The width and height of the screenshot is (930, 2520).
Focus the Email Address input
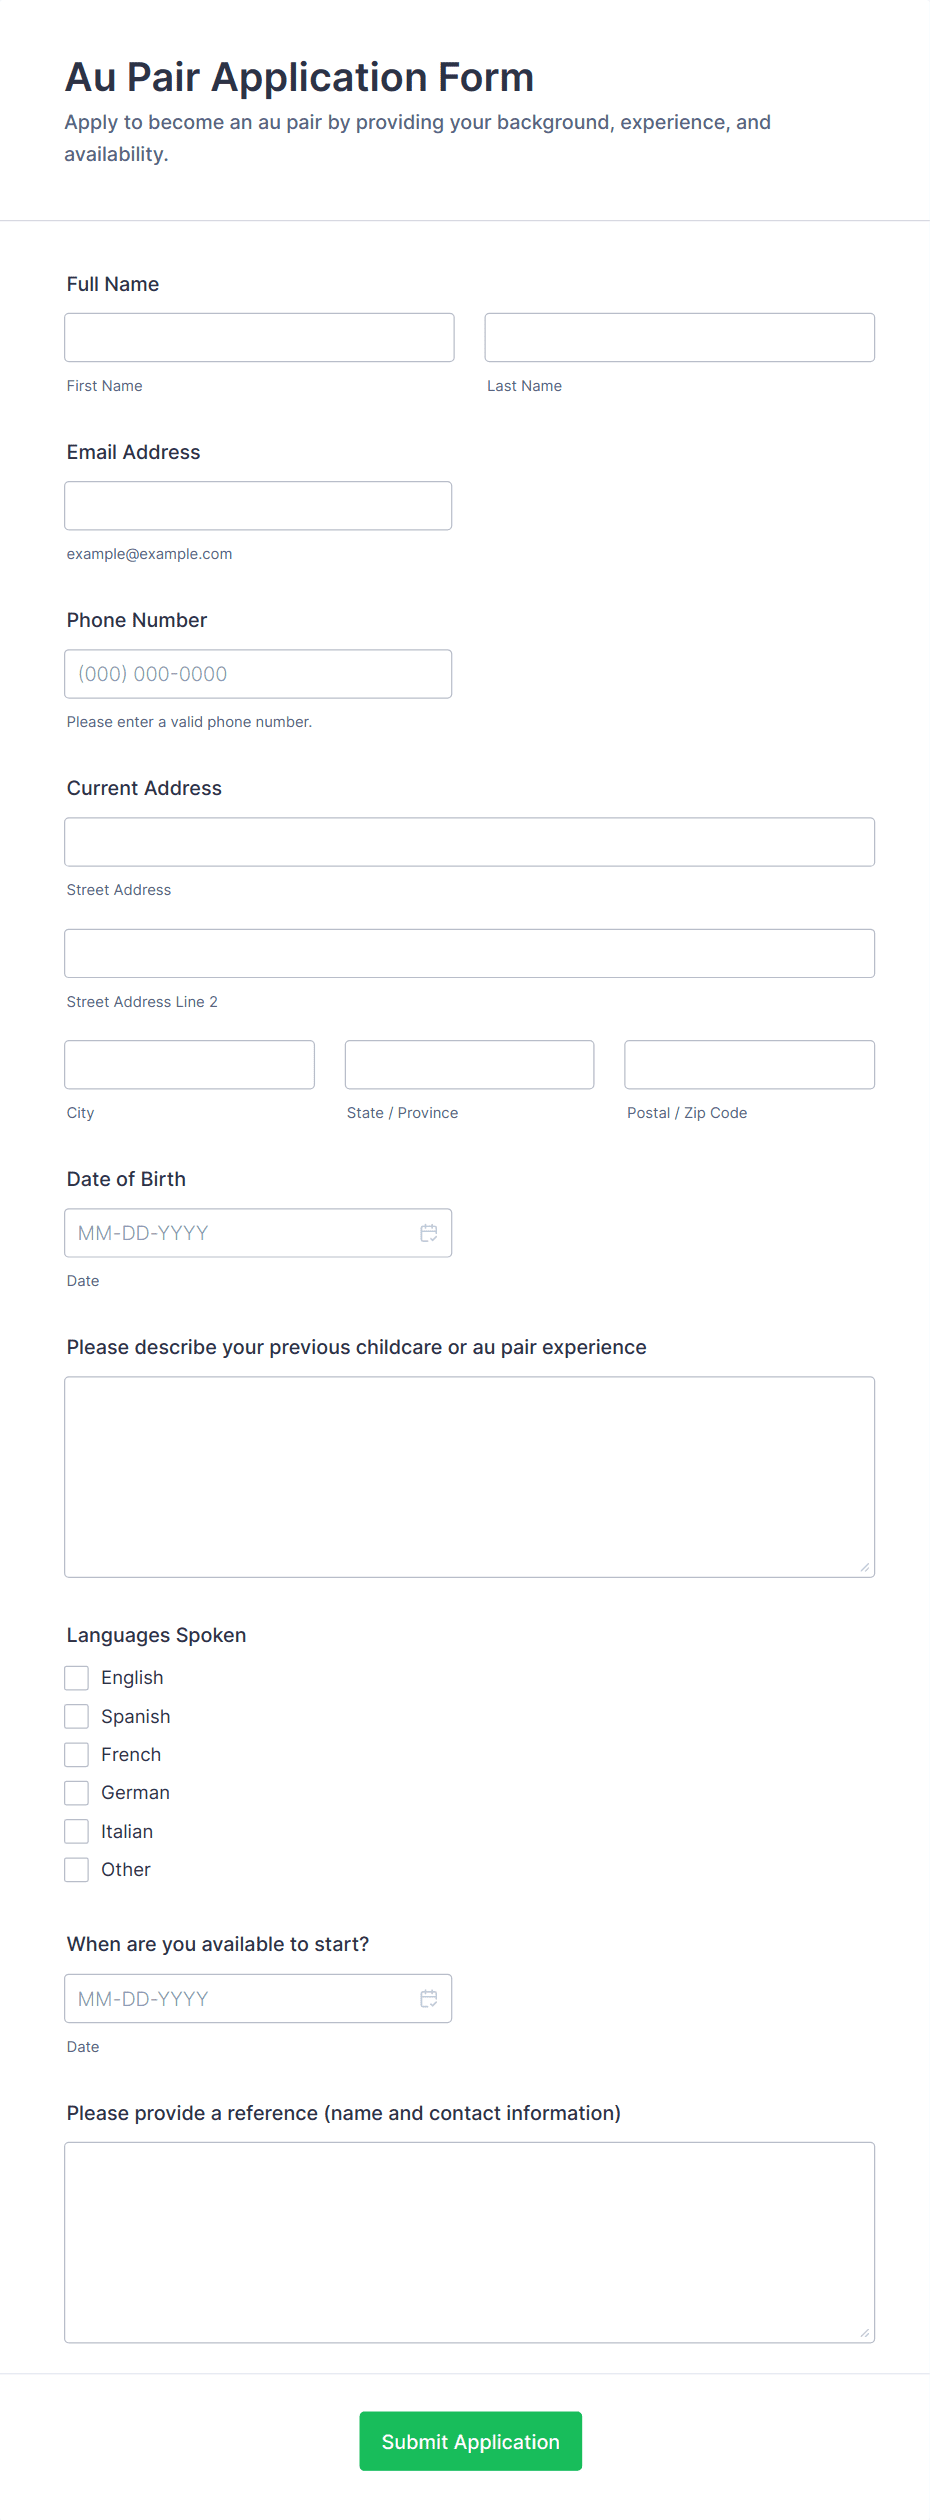[x=258, y=506]
